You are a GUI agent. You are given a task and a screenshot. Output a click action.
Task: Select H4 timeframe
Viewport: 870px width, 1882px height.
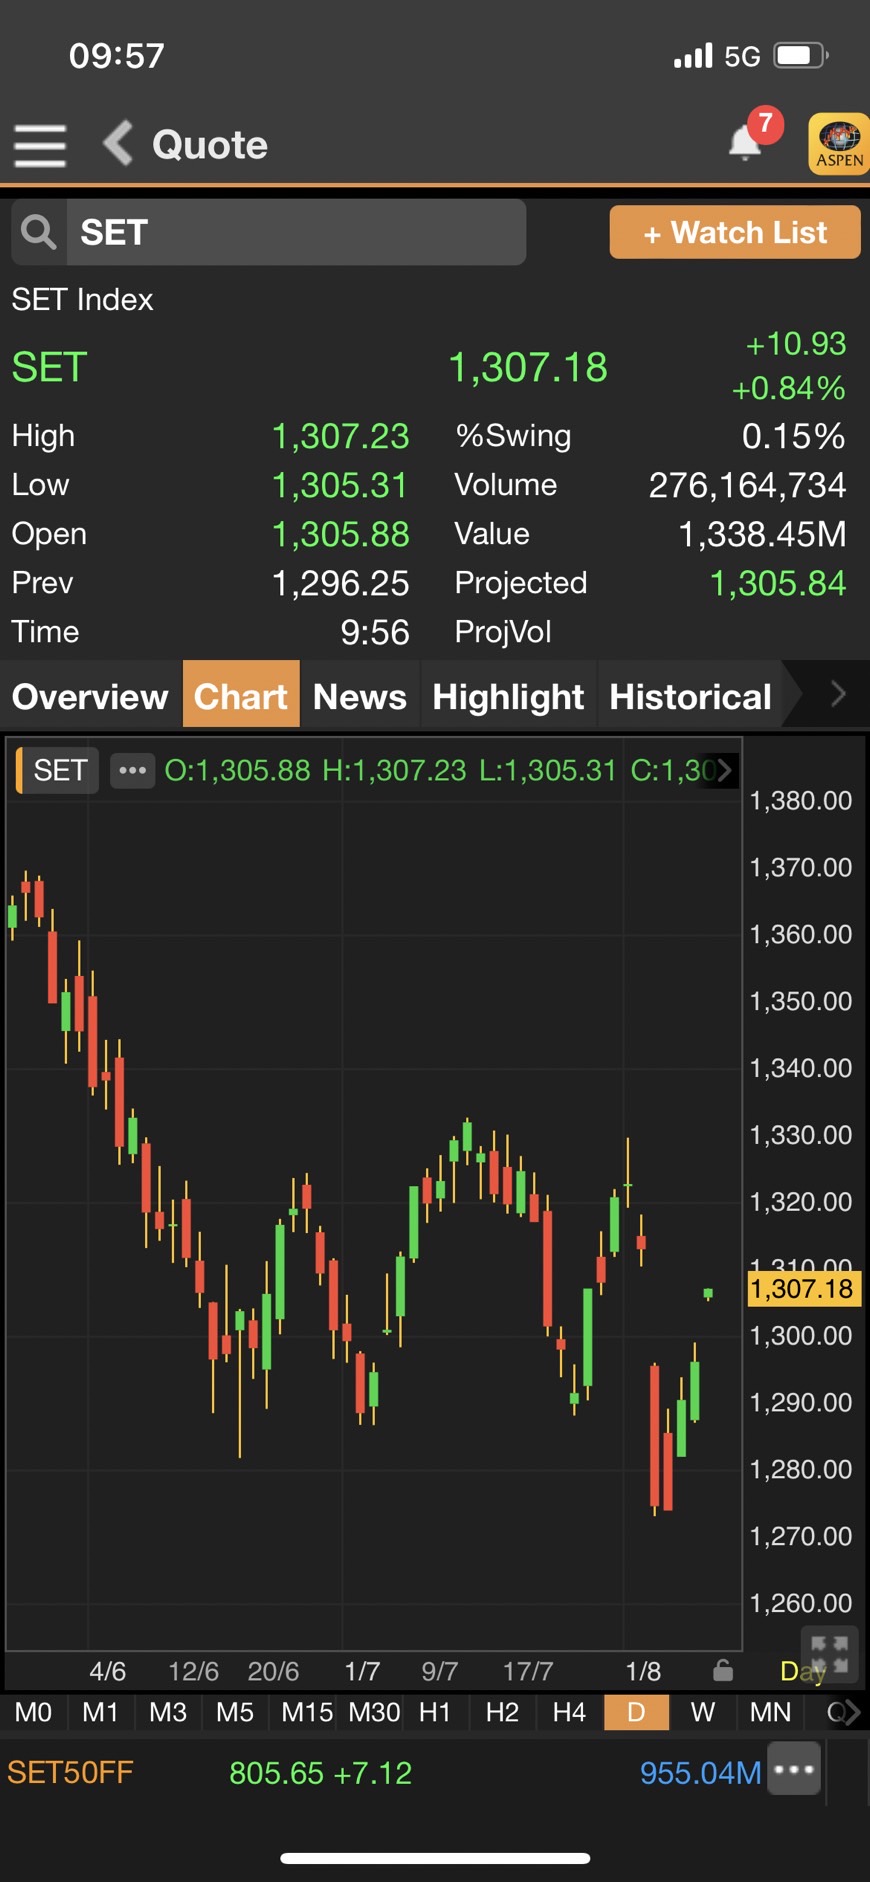(x=569, y=1712)
